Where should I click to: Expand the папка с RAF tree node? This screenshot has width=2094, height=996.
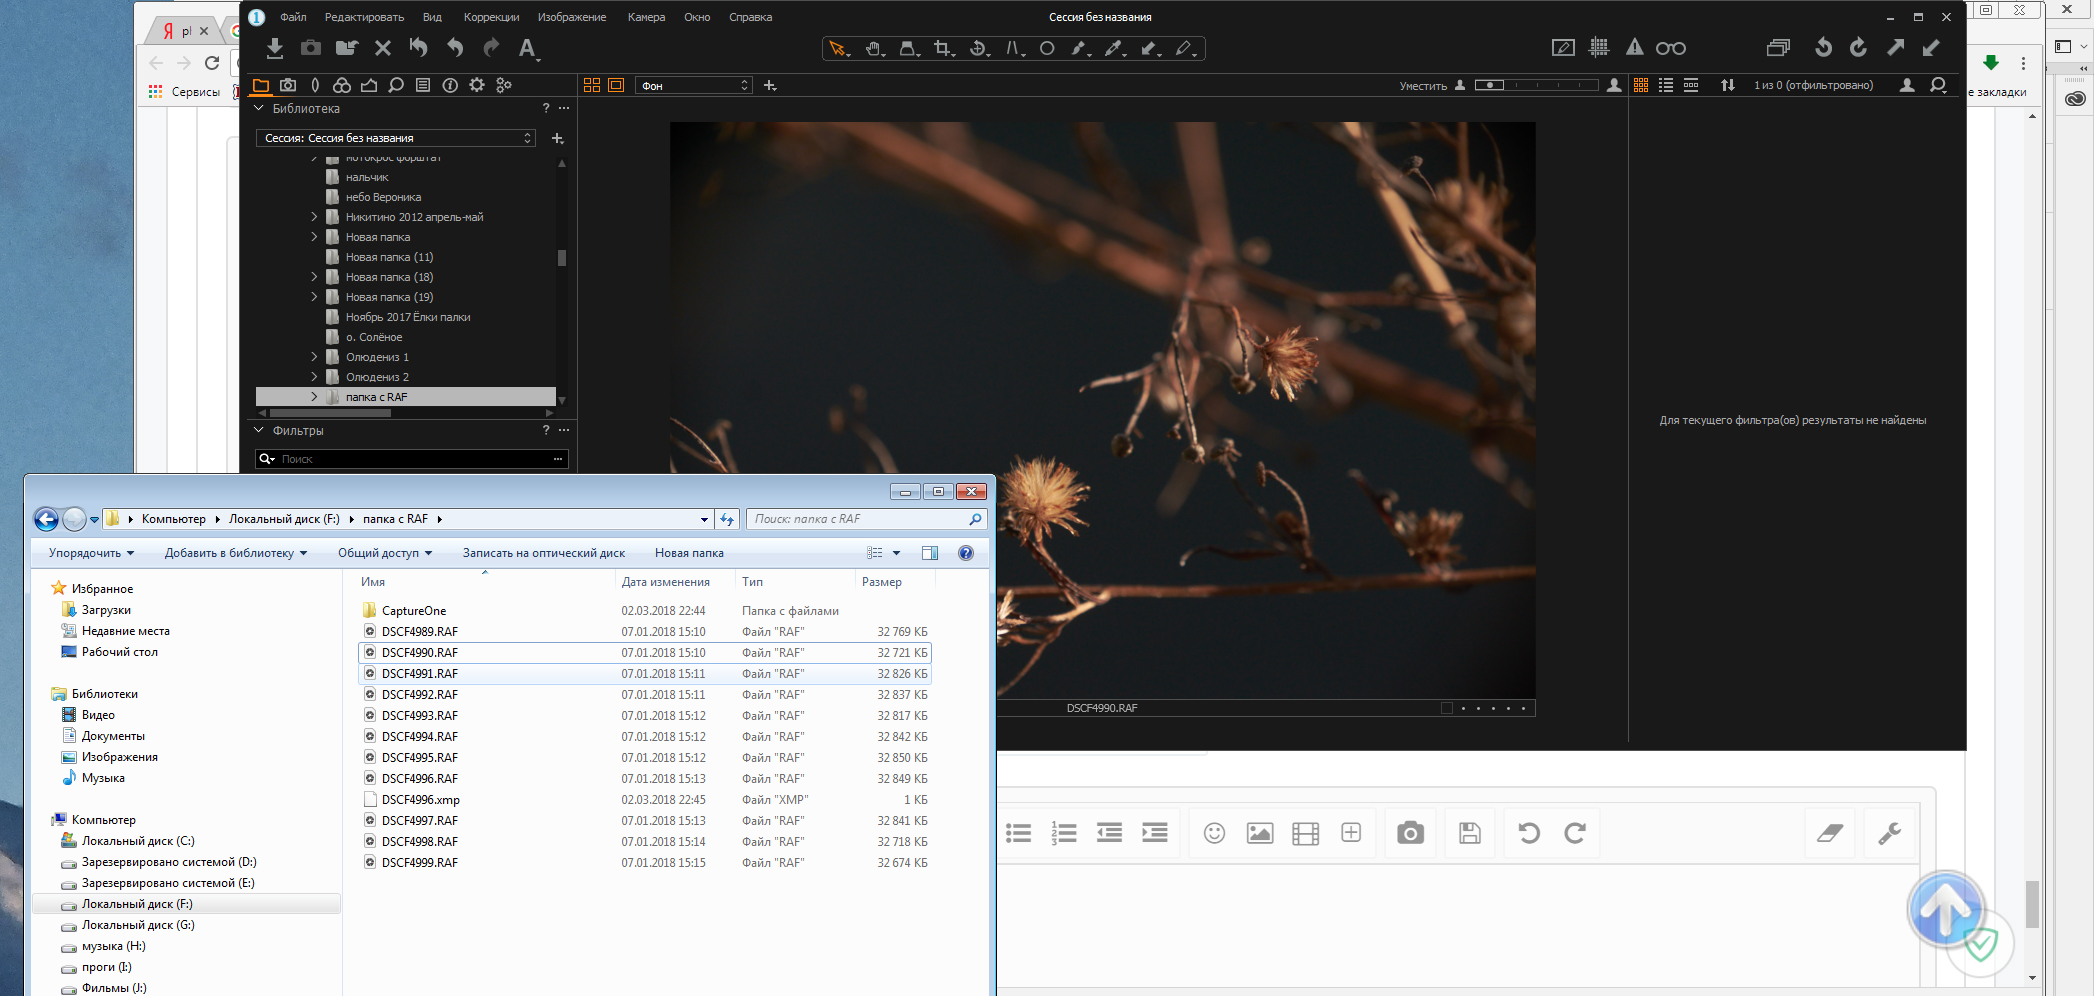point(314,397)
